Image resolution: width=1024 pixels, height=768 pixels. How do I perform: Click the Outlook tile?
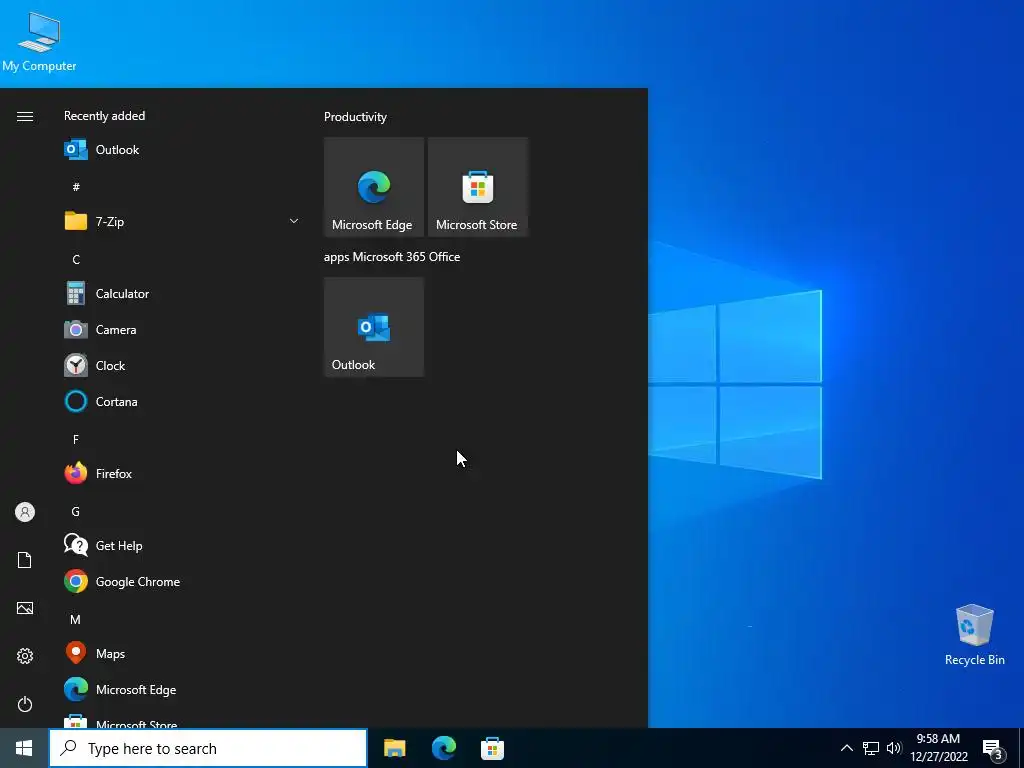374,327
